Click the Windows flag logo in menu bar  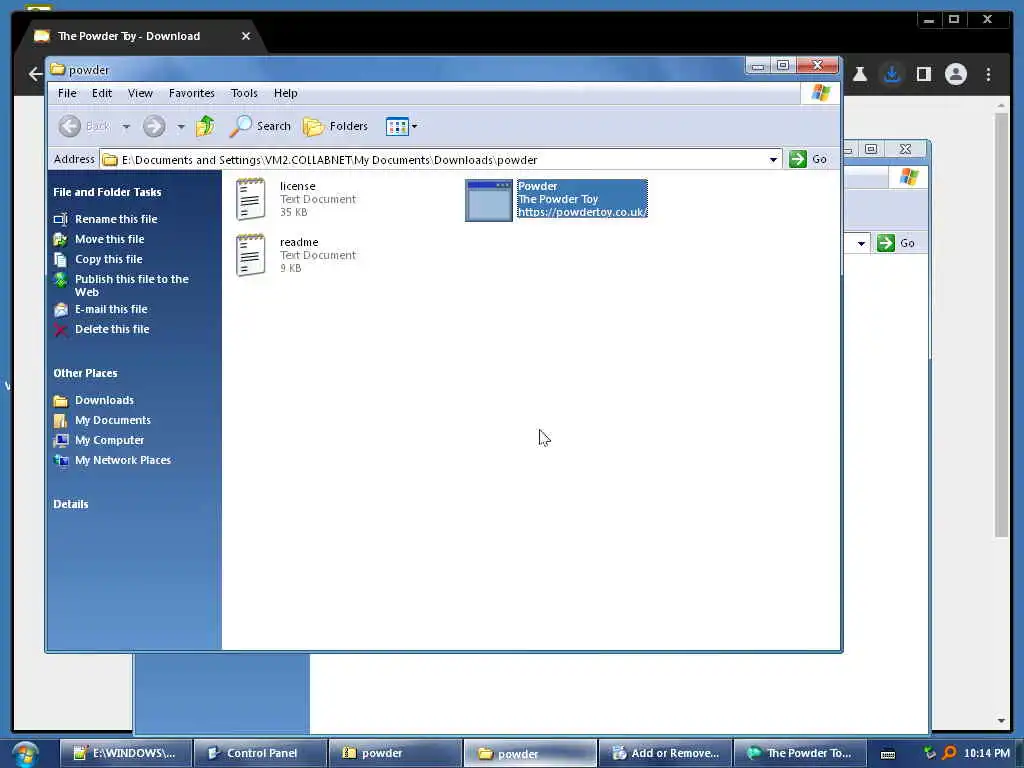click(x=820, y=93)
